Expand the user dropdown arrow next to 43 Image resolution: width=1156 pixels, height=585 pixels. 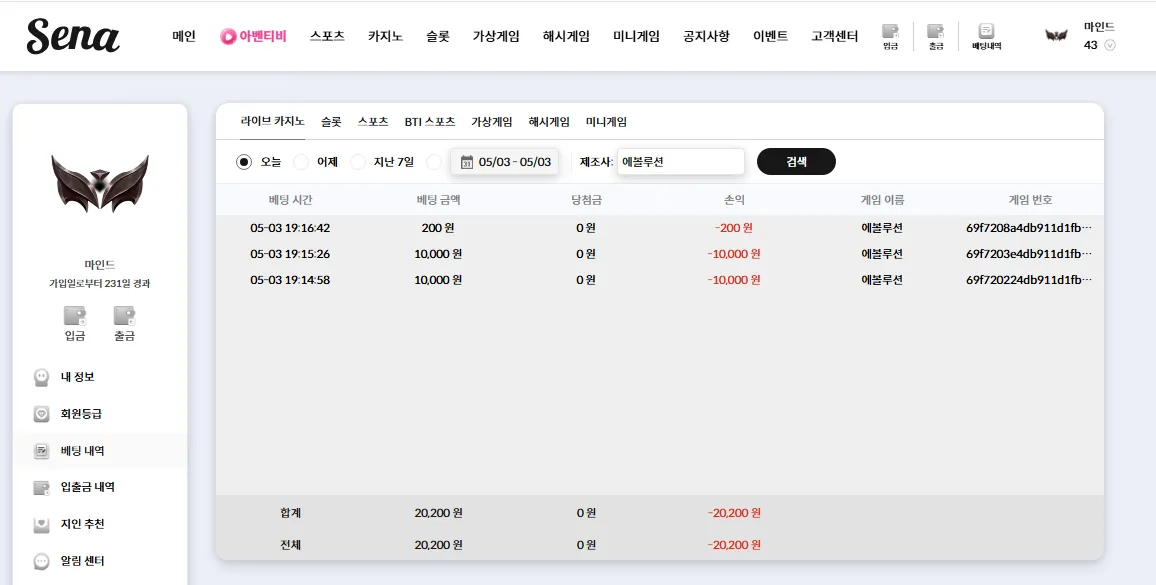pyautogui.click(x=1110, y=45)
